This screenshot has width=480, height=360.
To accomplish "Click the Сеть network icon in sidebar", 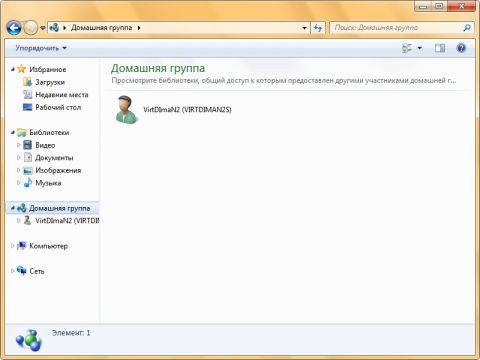I will pos(22,271).
